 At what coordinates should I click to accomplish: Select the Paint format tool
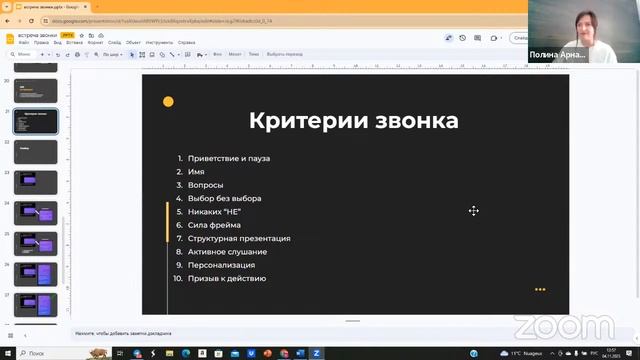coord(87,54)
